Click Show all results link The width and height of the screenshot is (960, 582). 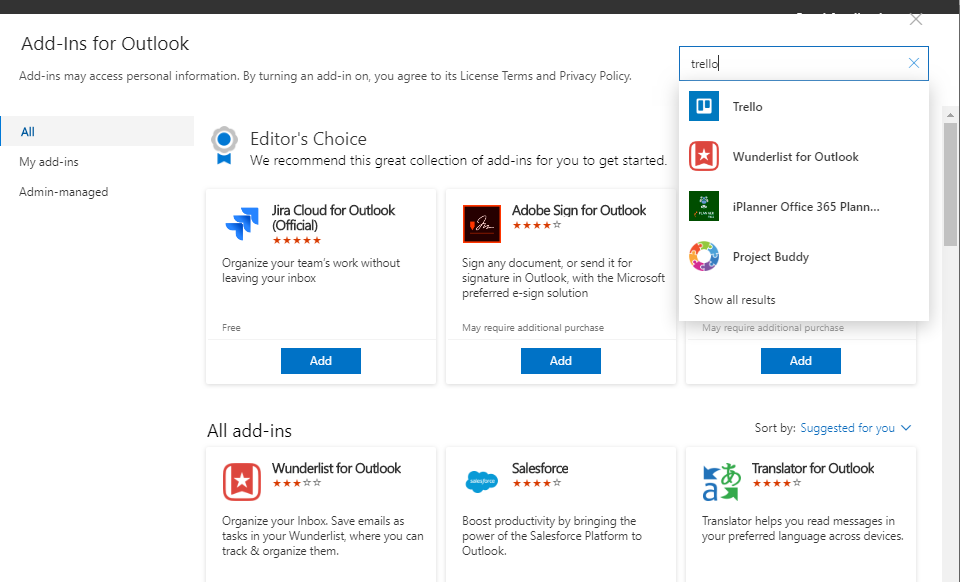point(735,300)
